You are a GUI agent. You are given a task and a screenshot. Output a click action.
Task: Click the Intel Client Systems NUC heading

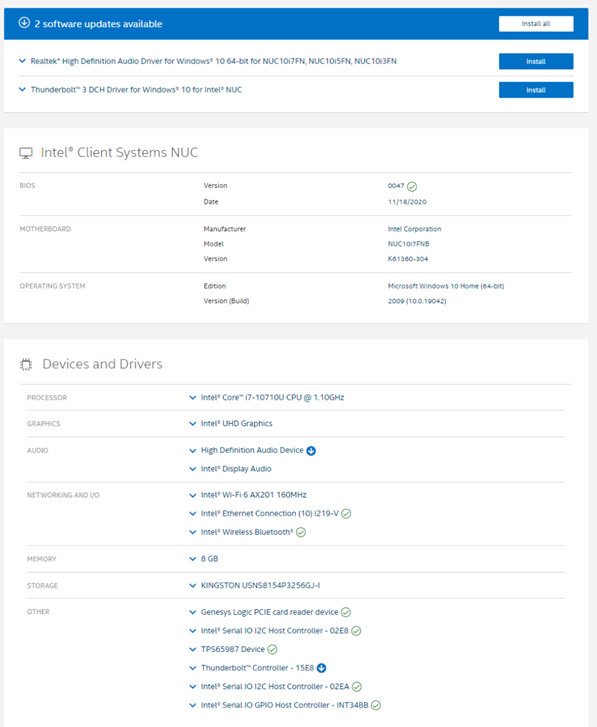pos(119,153)
